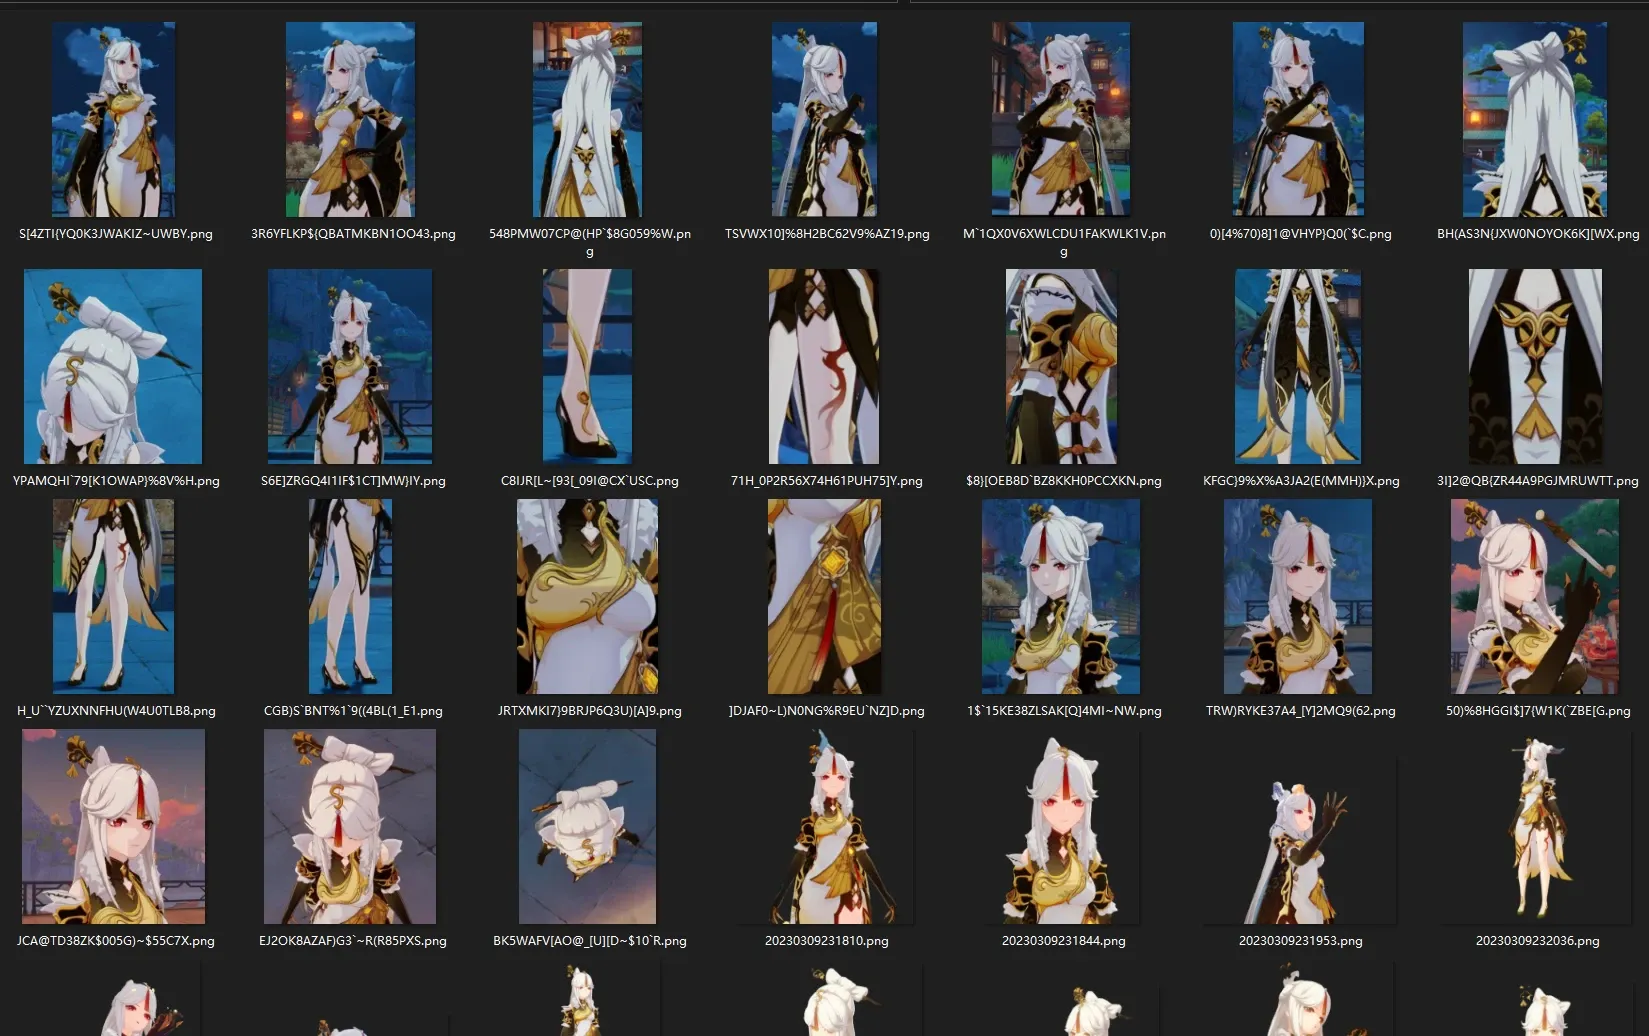Image resolution: width=1649 pixels, height=1036 pixels.
Task: Click the thumbnail for file starting 71H_0P2R56
Action: point(824,366)
